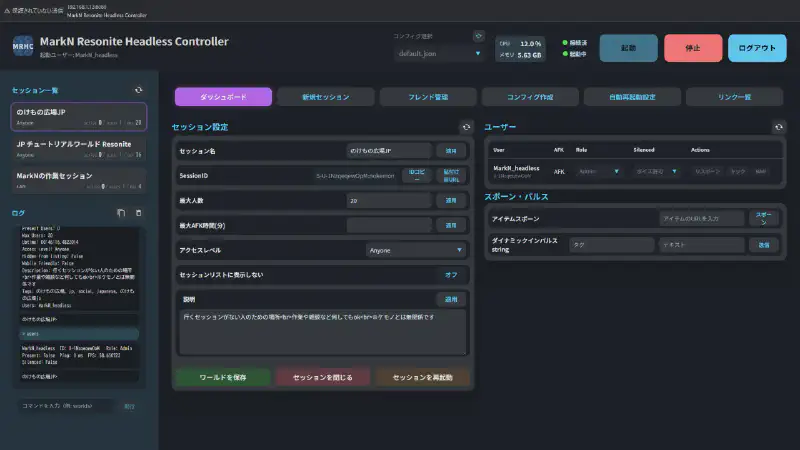Screen dimensions: 800x450
Task: Click the AFK status cell for MarkN_headless
Action: coord(559,171)
